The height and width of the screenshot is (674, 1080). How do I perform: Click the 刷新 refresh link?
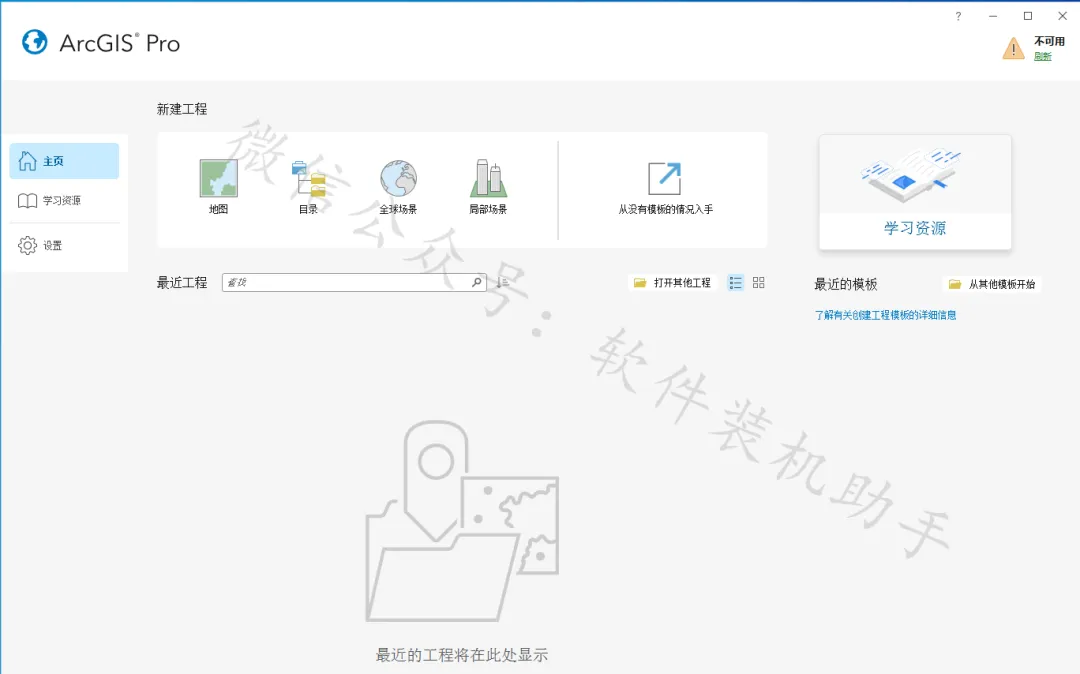(1042, 56)
